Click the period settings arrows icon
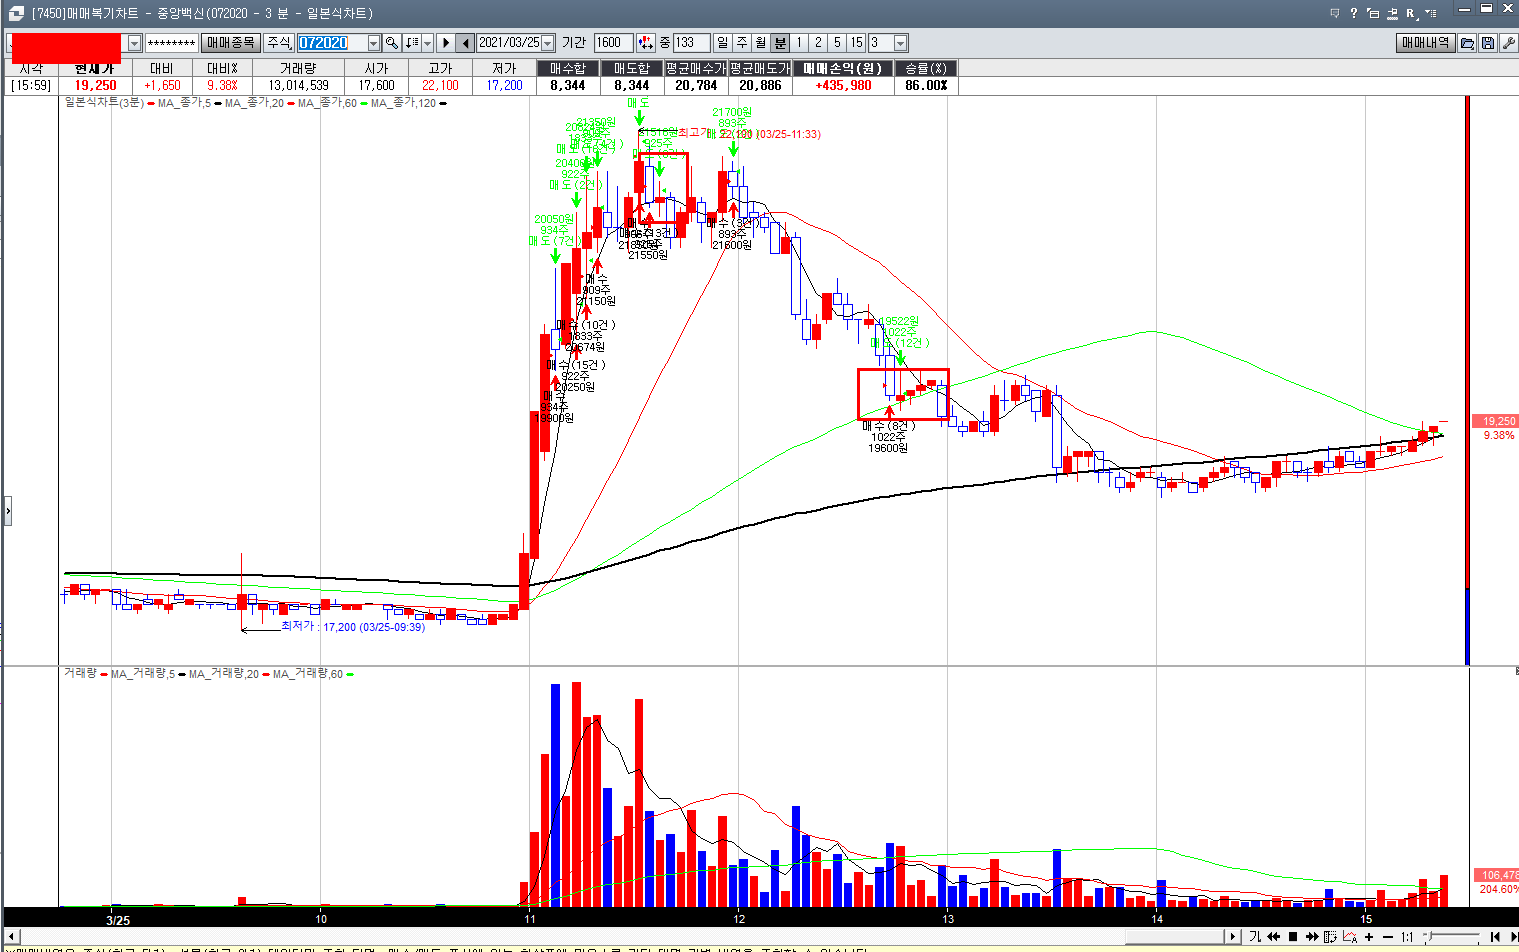Viewport: 1519px width, 952px height. point(646,43)
